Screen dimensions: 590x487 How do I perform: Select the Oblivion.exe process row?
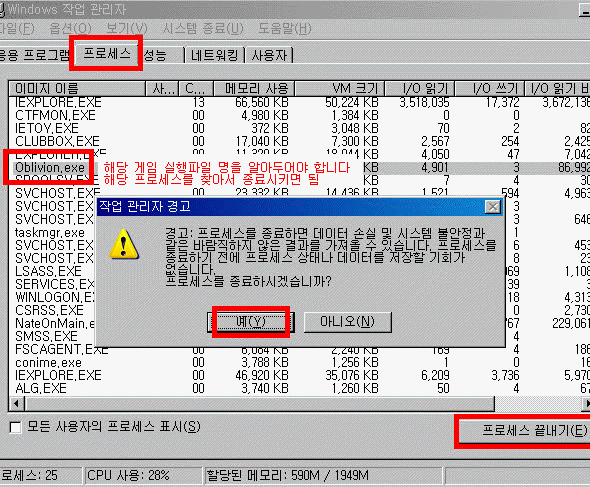299,167
